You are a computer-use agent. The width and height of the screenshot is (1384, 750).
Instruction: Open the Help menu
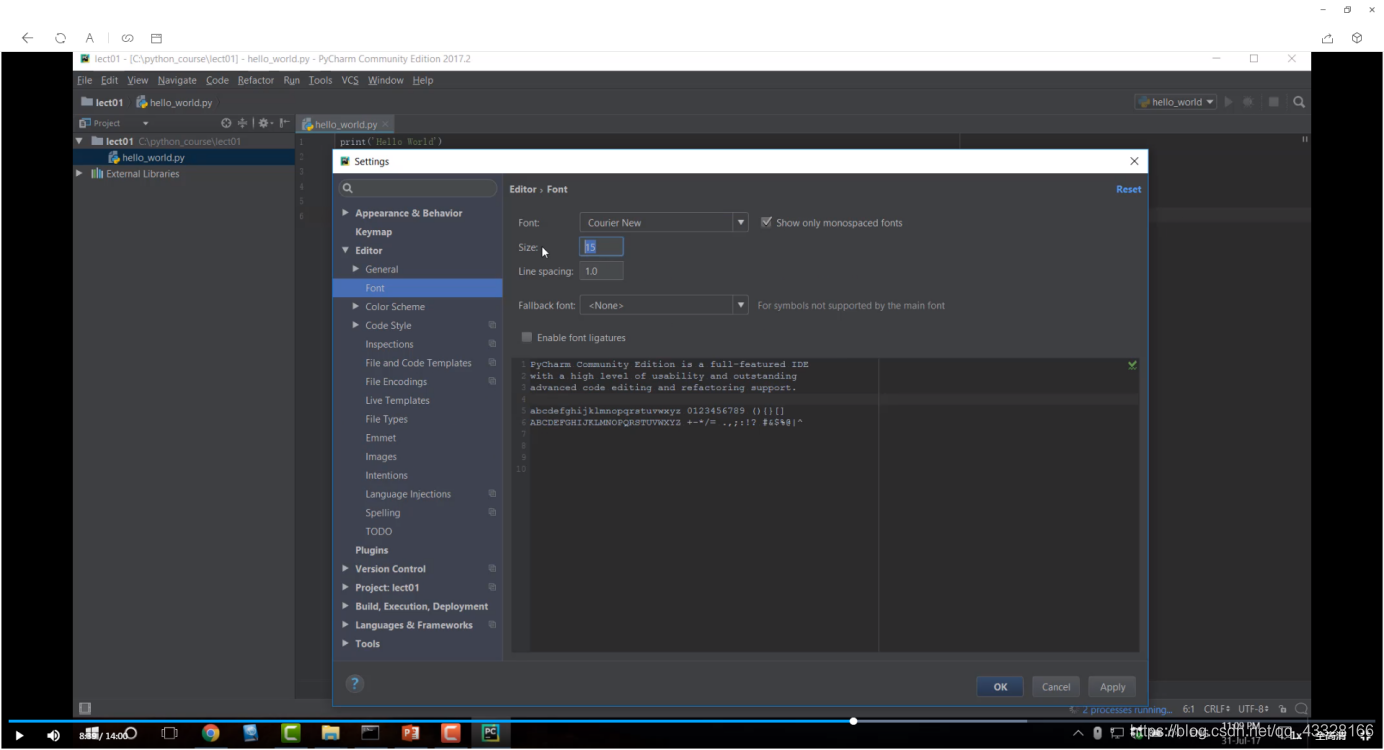point(423,80)
